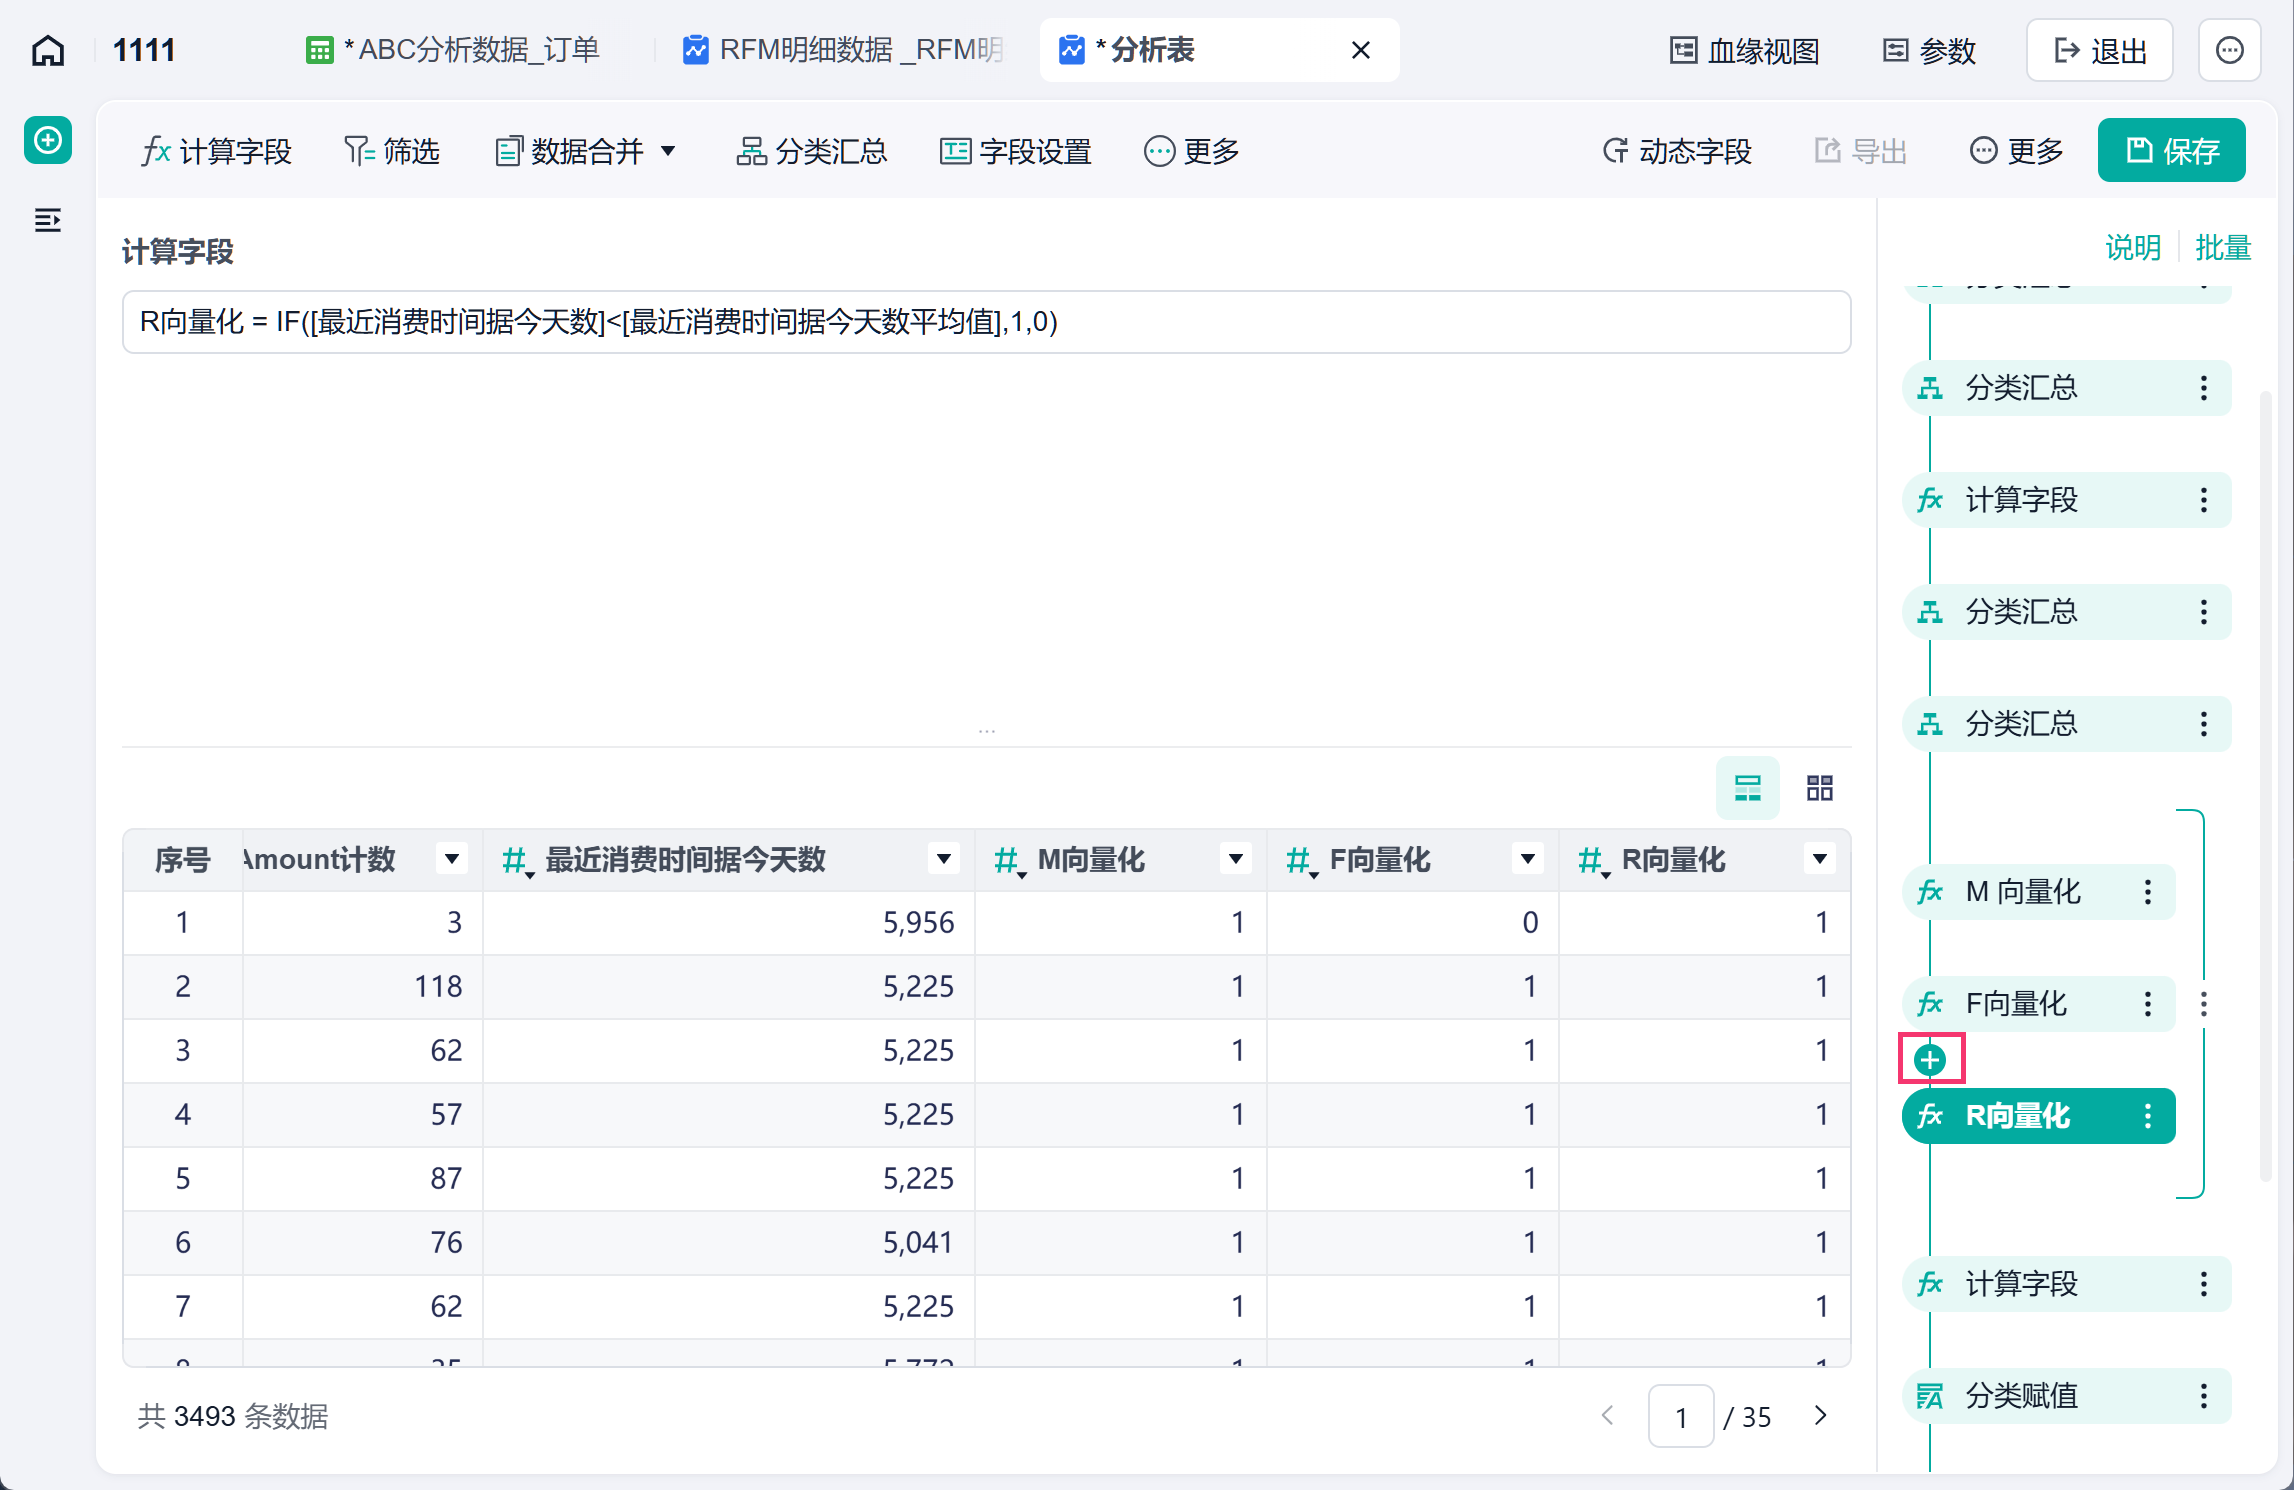Select the F向量化 step
Screen dimensions: 2294x1490
2039,1004
